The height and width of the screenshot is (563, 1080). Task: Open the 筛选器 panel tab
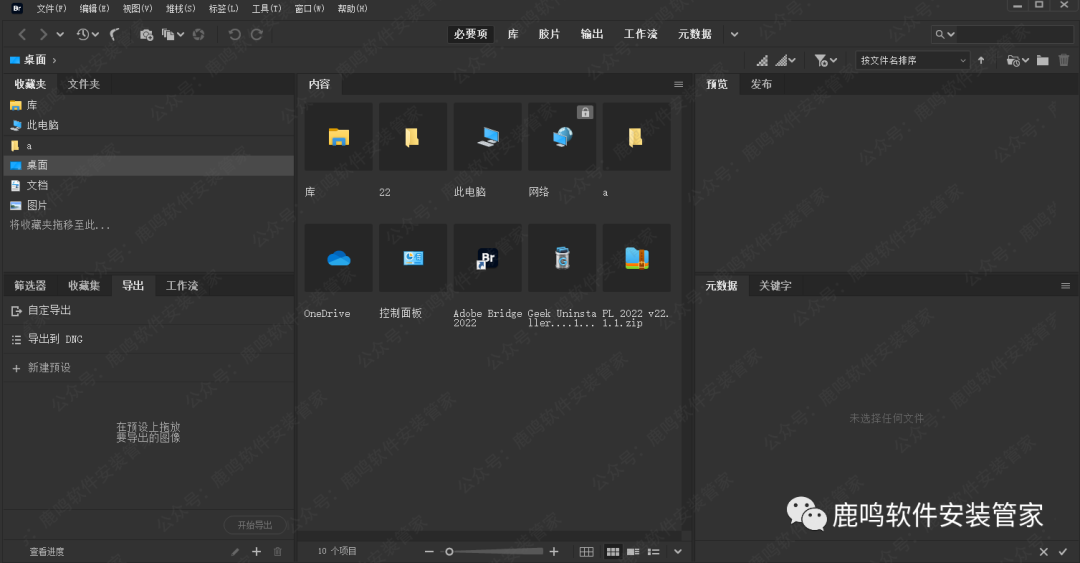(x=30, y=285)
